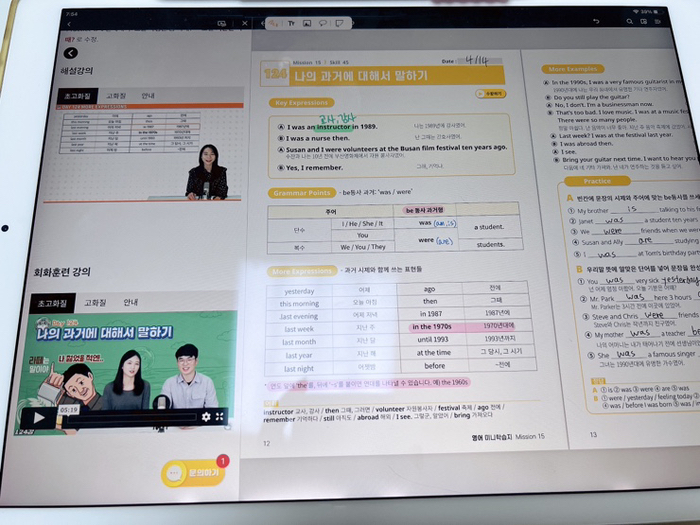
Task: Open search with the magnifier icon
Action: [629, 21]
